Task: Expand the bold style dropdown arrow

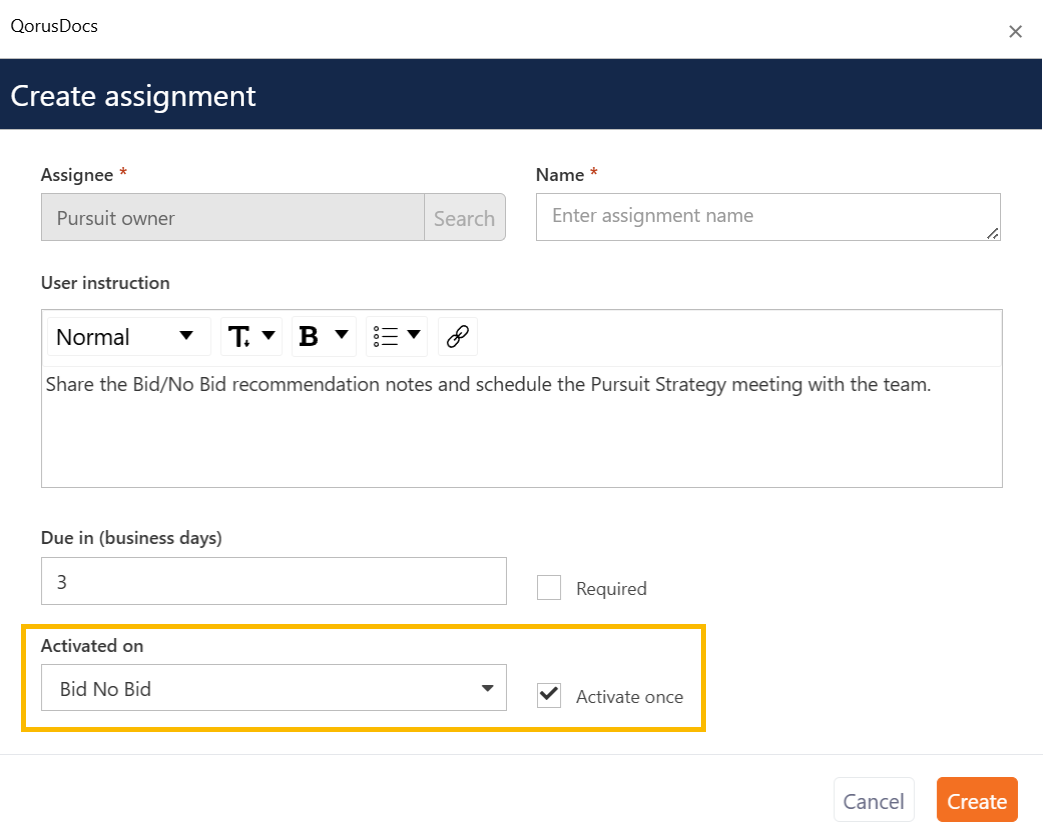Action: click(341, 334)
